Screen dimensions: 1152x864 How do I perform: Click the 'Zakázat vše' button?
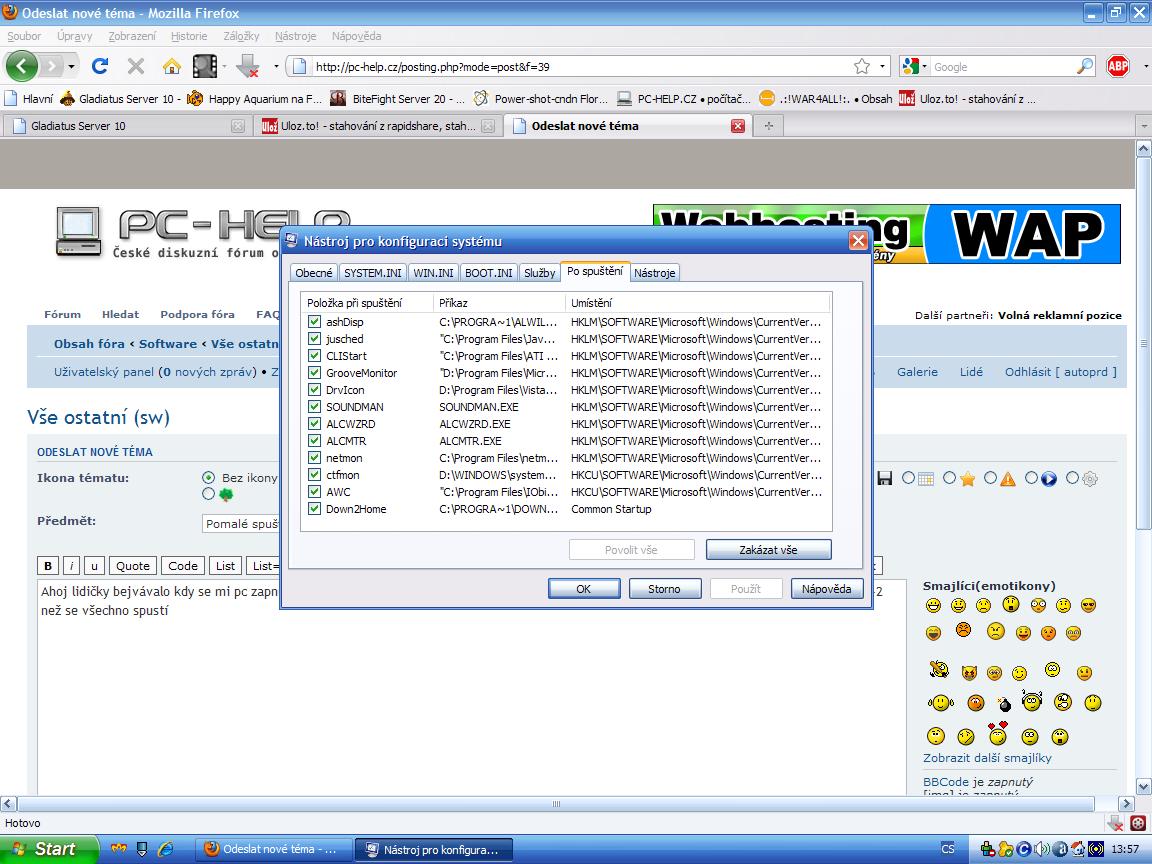[x=768, y=550]
